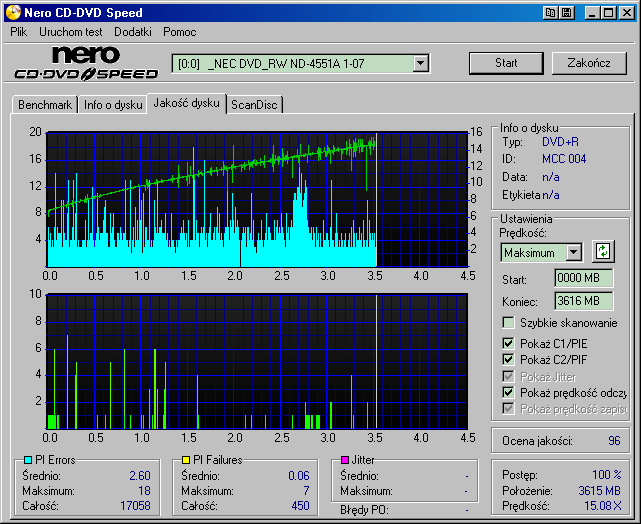Image resolution: width=641 pixels, height=524 pixels.
Task: Click the Postęp value 100 %
Action: point(607,475)
